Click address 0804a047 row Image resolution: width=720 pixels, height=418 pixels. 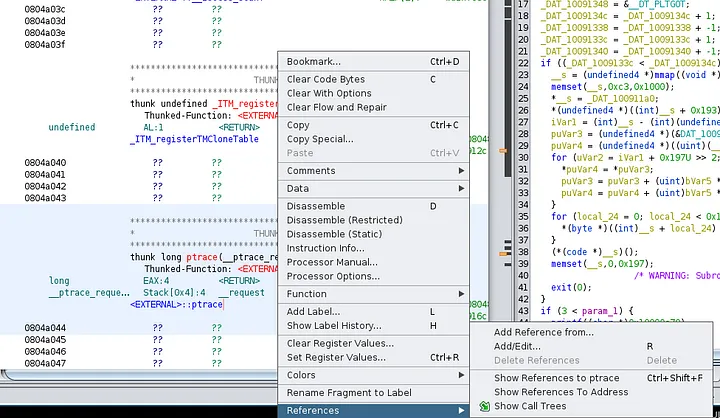click(45, 363)
